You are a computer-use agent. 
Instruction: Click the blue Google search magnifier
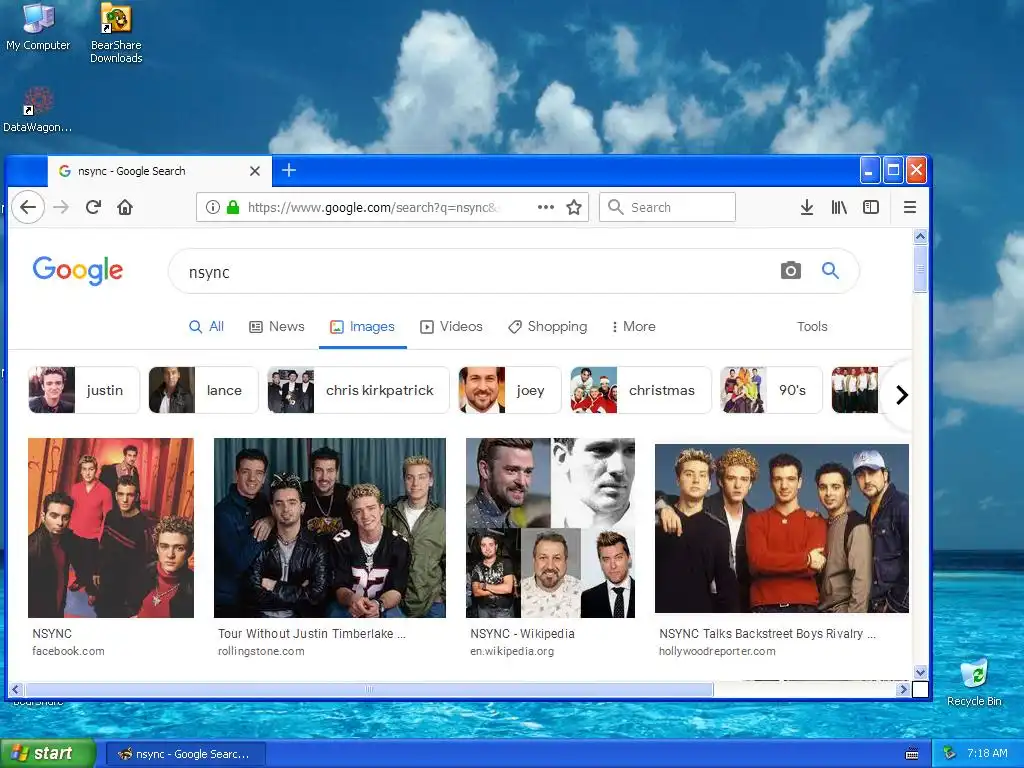tap(830, 270)
